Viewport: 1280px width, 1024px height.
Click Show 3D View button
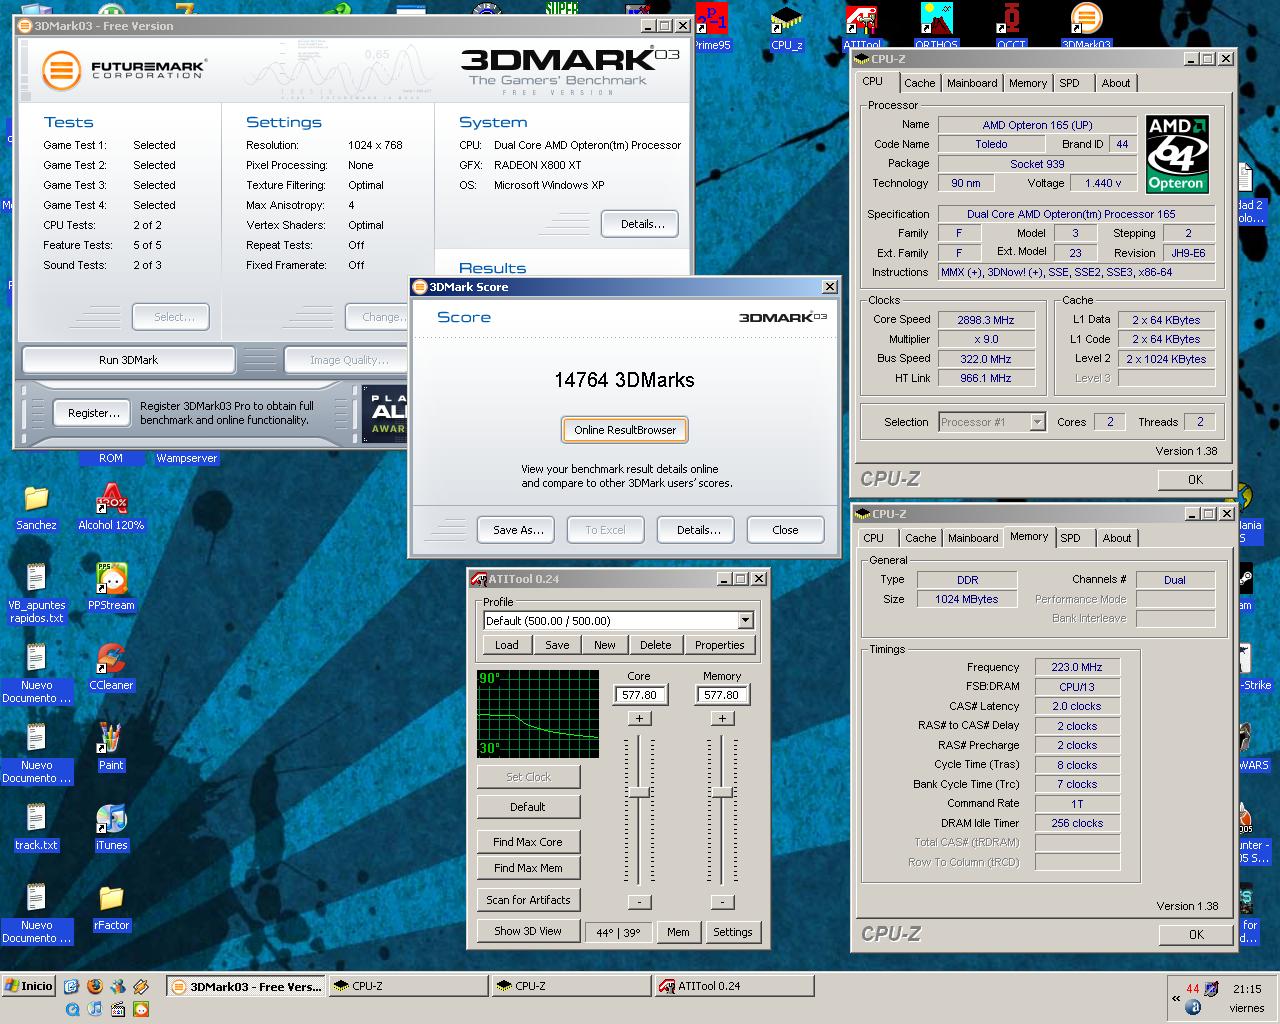[528, 931]
